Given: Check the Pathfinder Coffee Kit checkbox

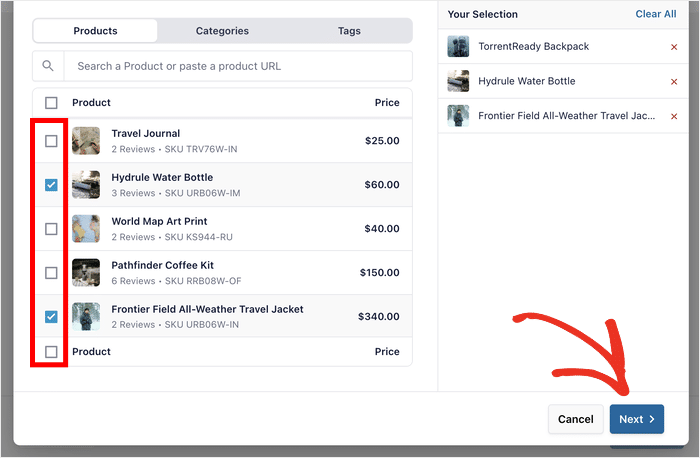Looking at the screenshot, I should pyautogui.click(x=51, y=273).
